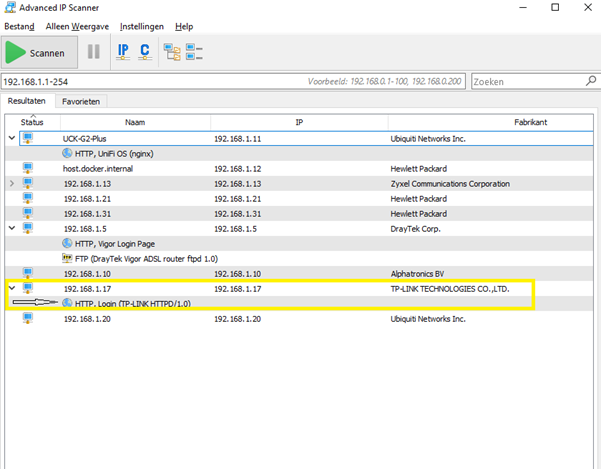The width and height of the screenshot is (601, 469).
Task: Collapse the 192.168.1.5 DrayTek row
Action: coord(12,228)
